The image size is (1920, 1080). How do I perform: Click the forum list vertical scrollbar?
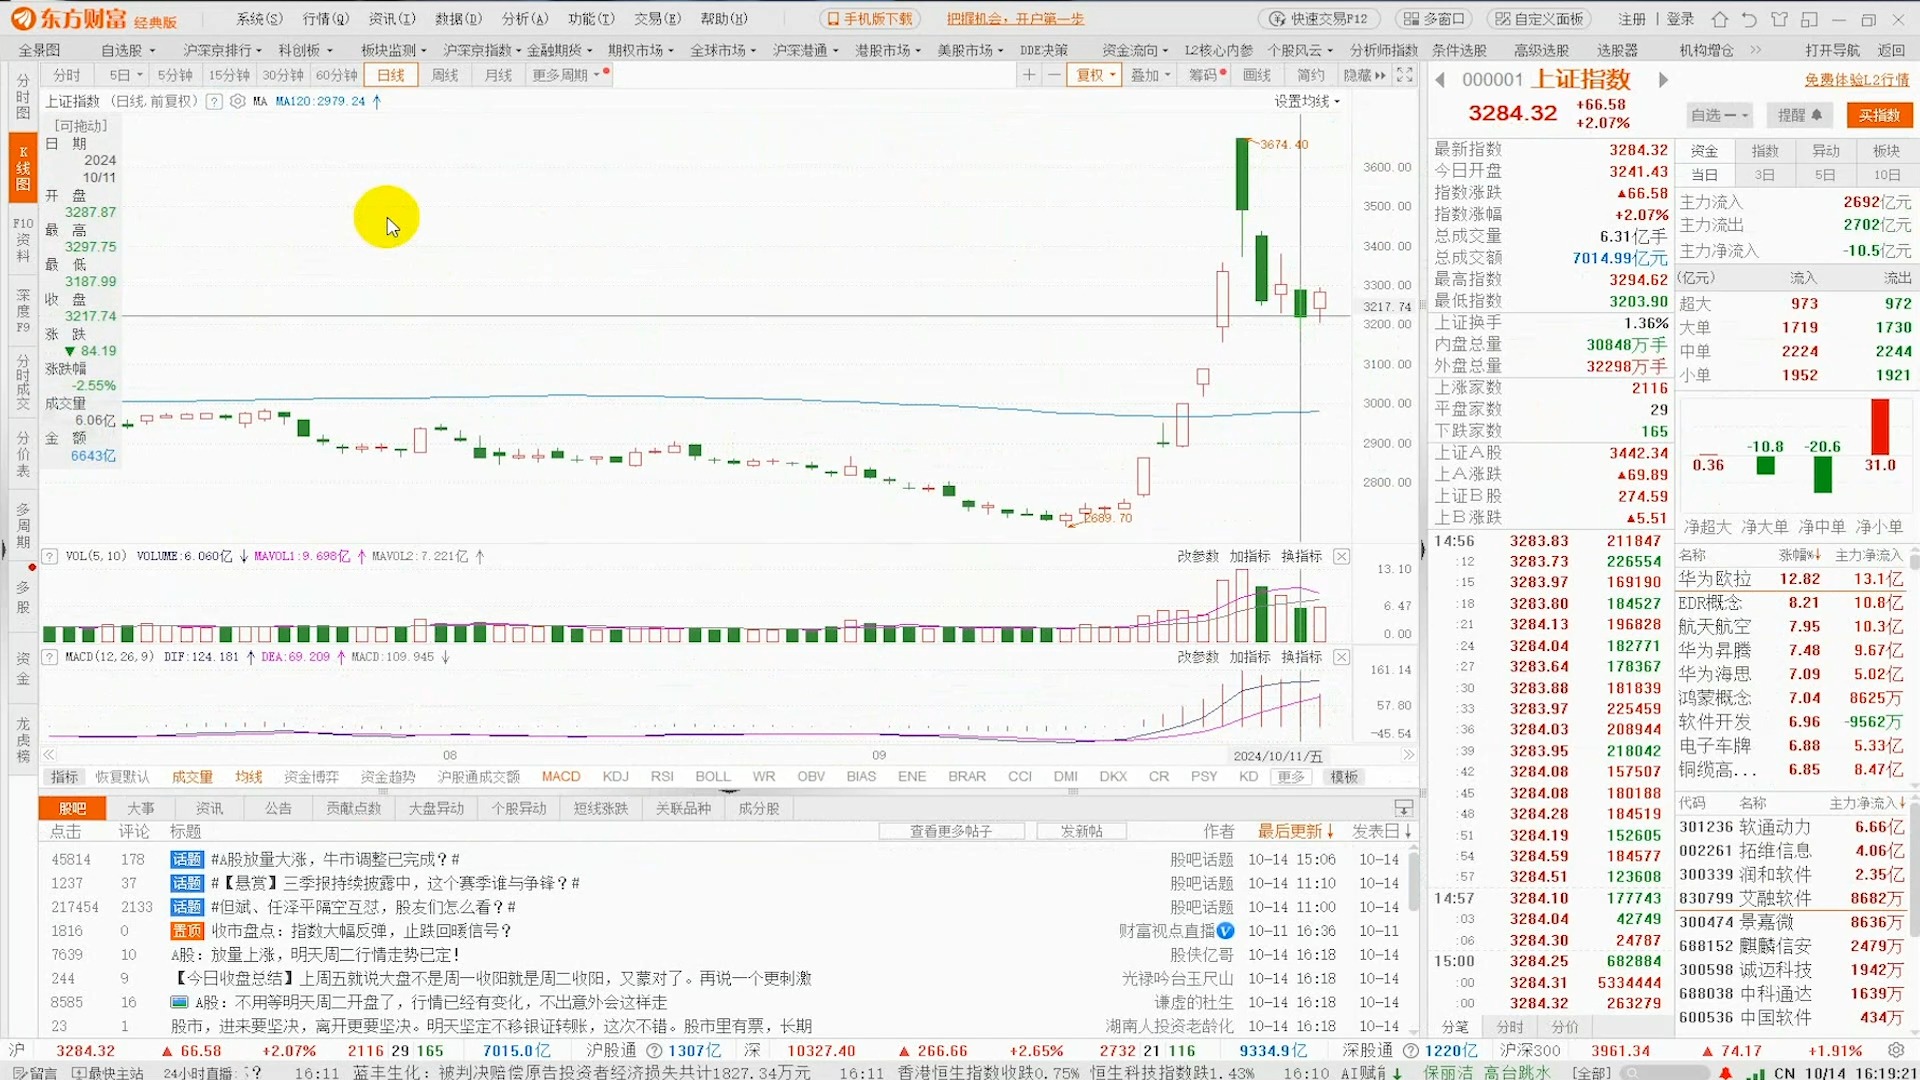[1413, 882]
